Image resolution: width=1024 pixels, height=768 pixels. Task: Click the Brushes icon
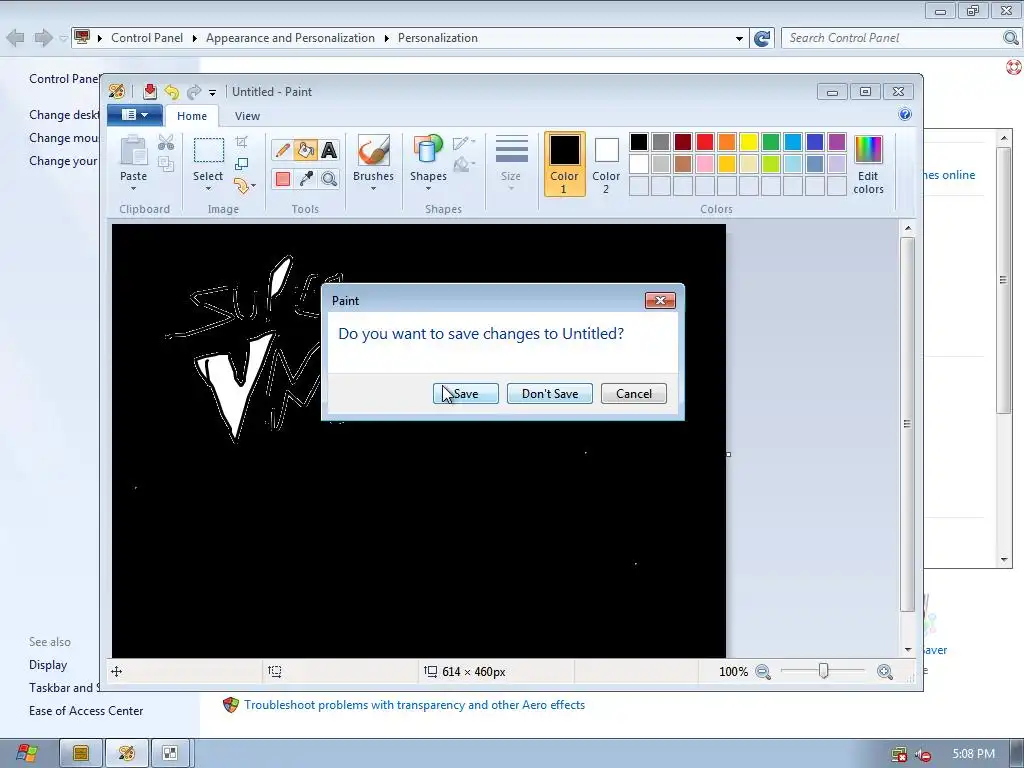[x=374, y=151]
